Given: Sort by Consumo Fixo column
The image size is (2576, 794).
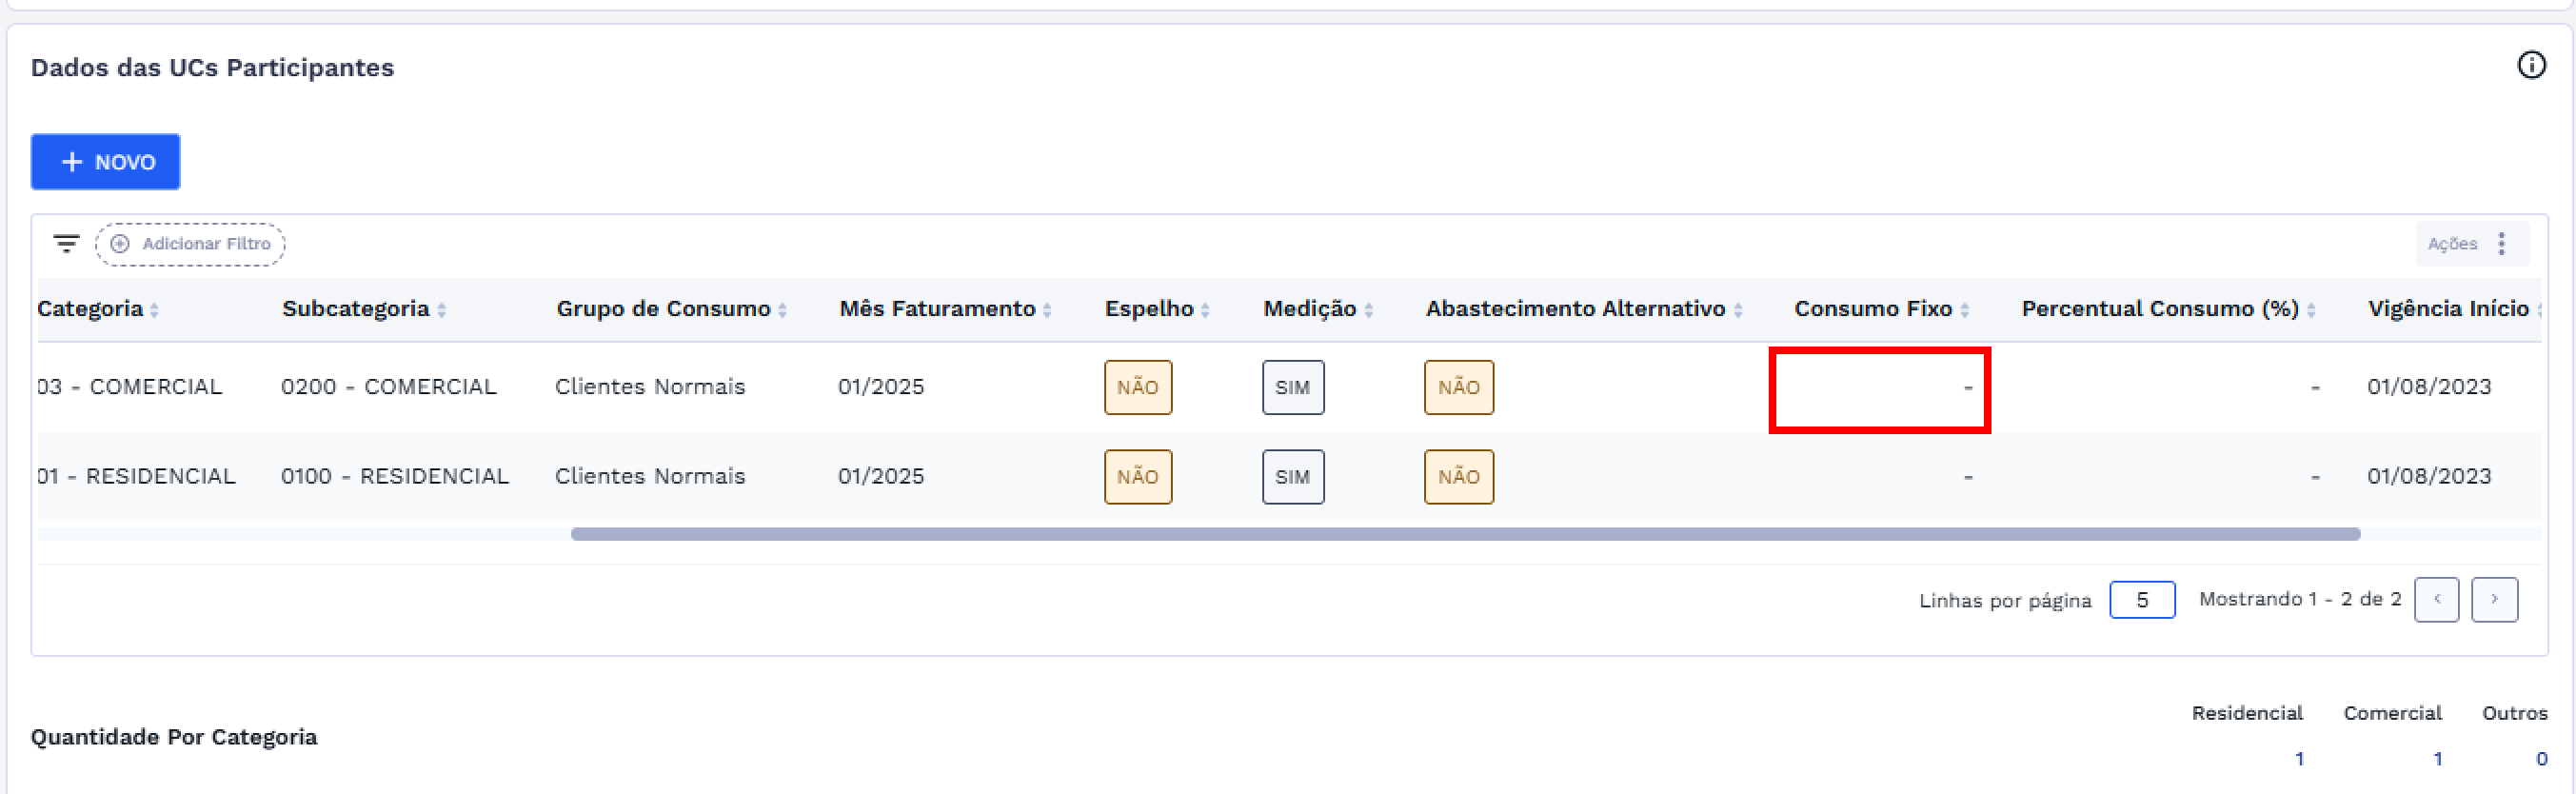Looking at the screenshot, I should [x=1964, y=311].
